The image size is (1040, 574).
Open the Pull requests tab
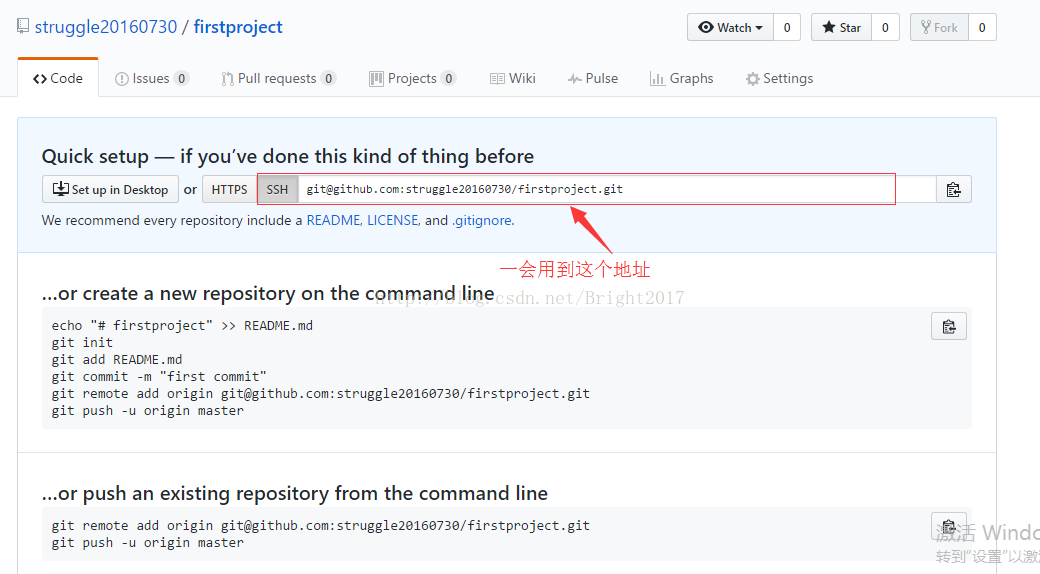coord(279,78)
